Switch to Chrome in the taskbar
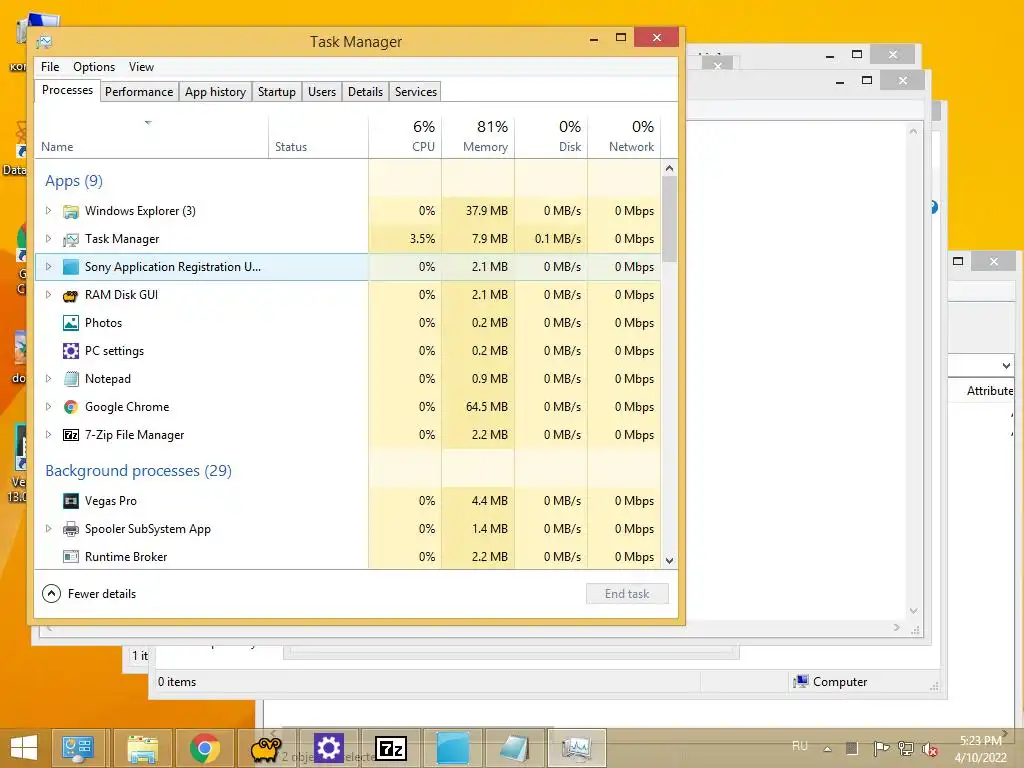1024x768 pixels. (204, 748)
